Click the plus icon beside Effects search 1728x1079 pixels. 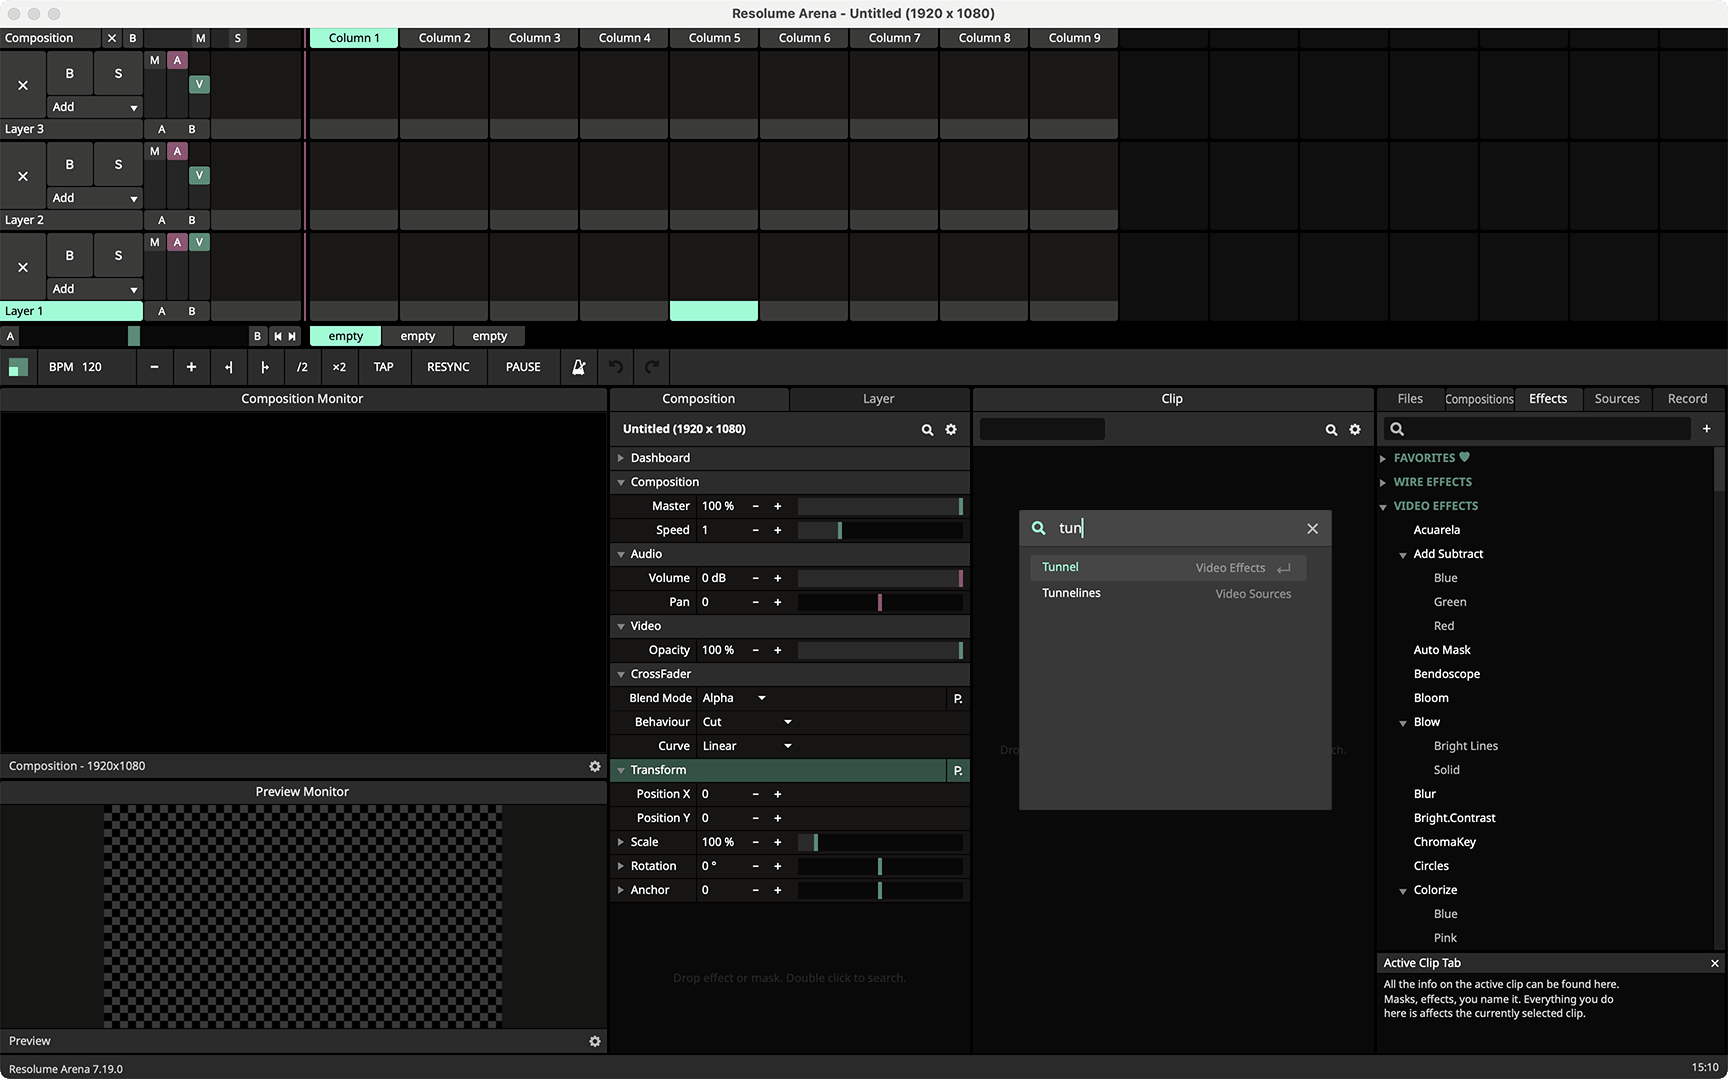(x=1706, y=429)
